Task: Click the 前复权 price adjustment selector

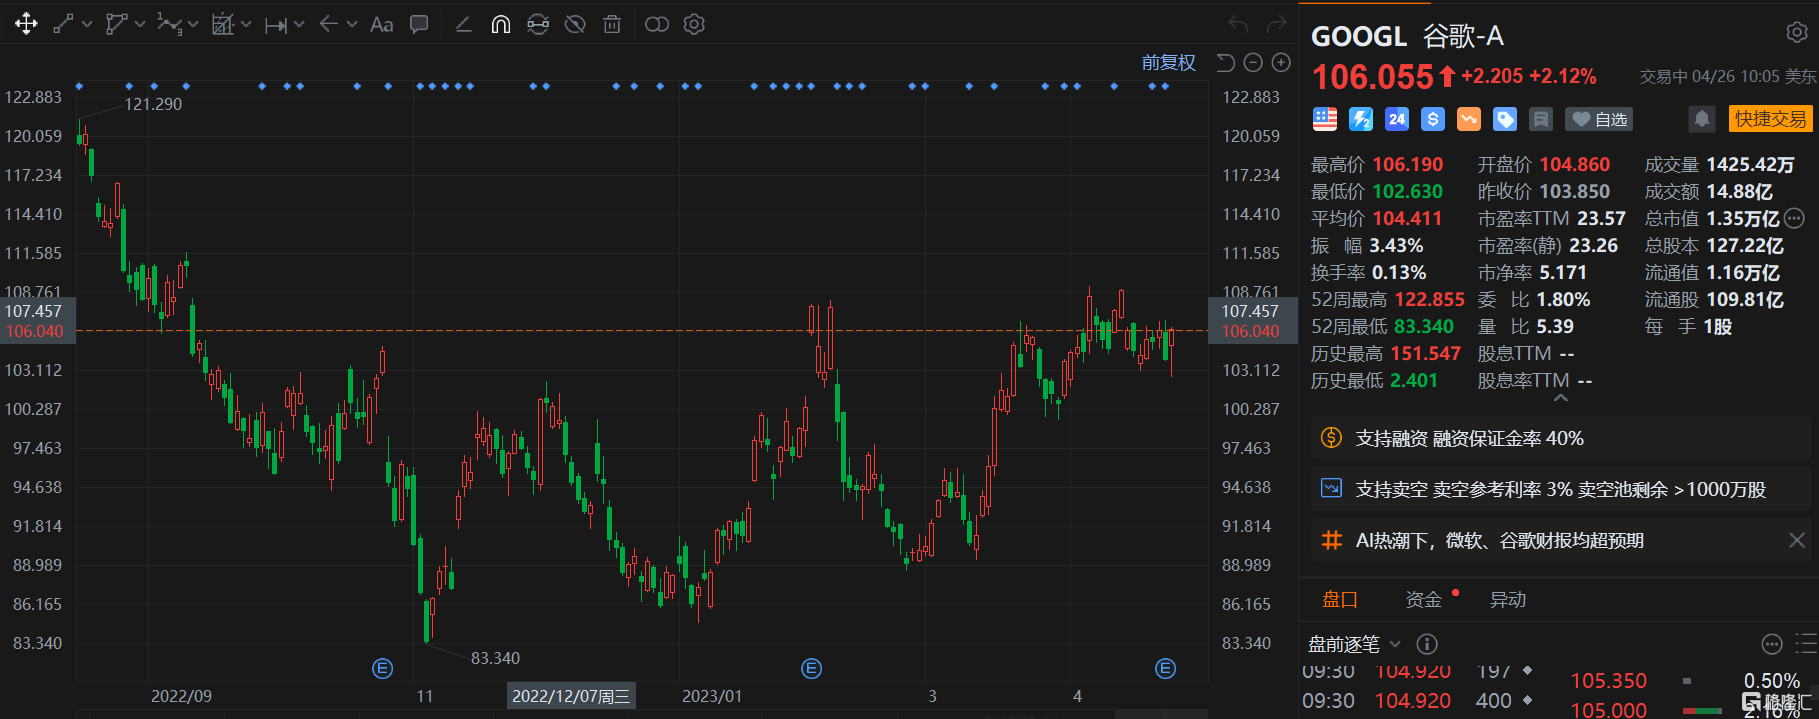Action: point(1169,63)
